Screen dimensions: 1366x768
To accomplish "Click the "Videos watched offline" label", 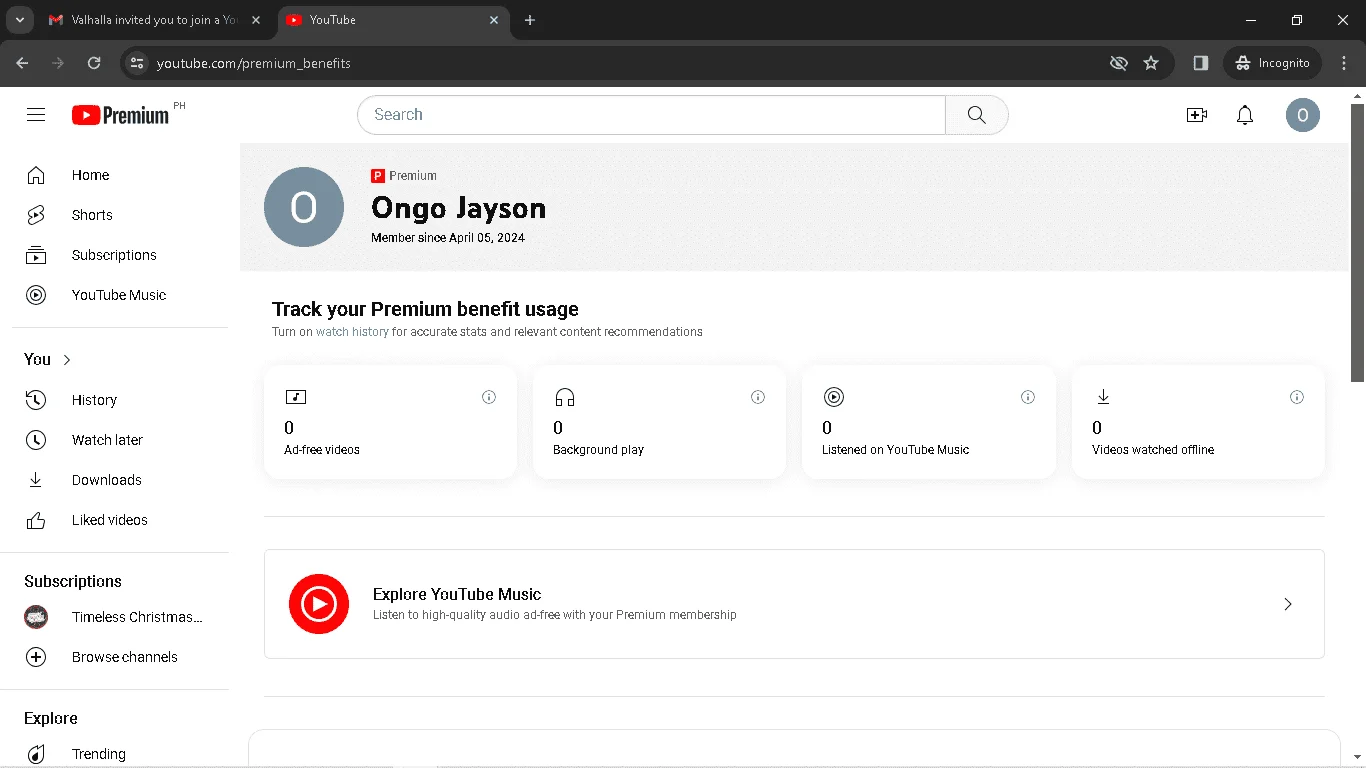I will tap(1153, 450).
